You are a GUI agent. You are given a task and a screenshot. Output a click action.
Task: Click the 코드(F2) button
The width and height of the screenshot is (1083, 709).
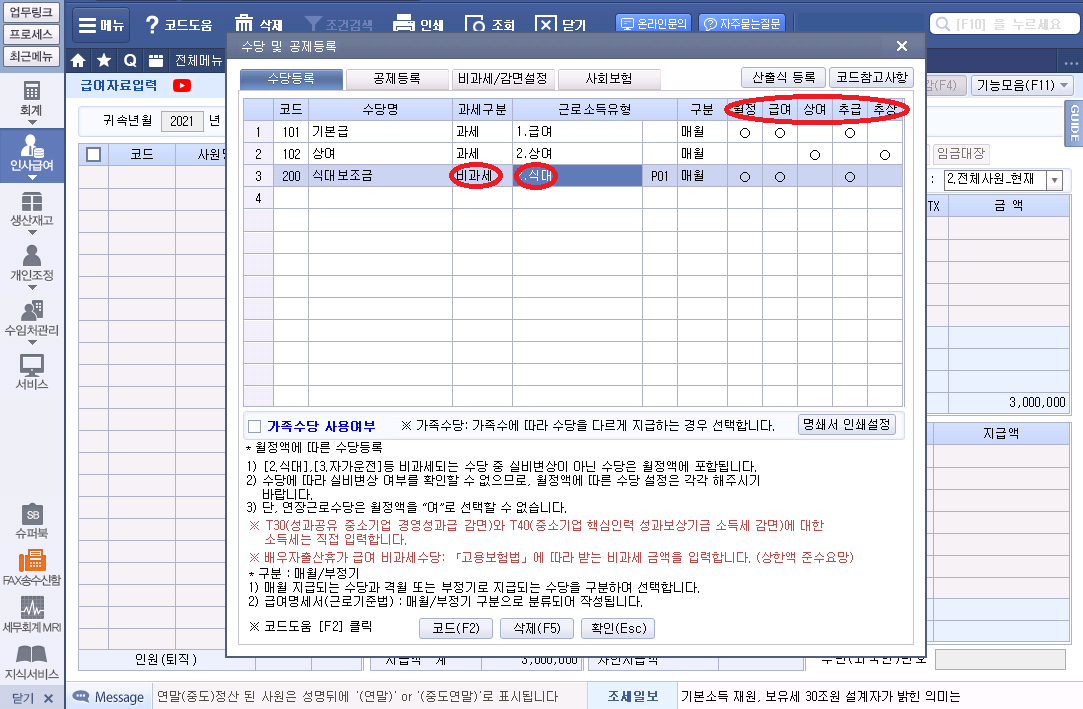456,628
